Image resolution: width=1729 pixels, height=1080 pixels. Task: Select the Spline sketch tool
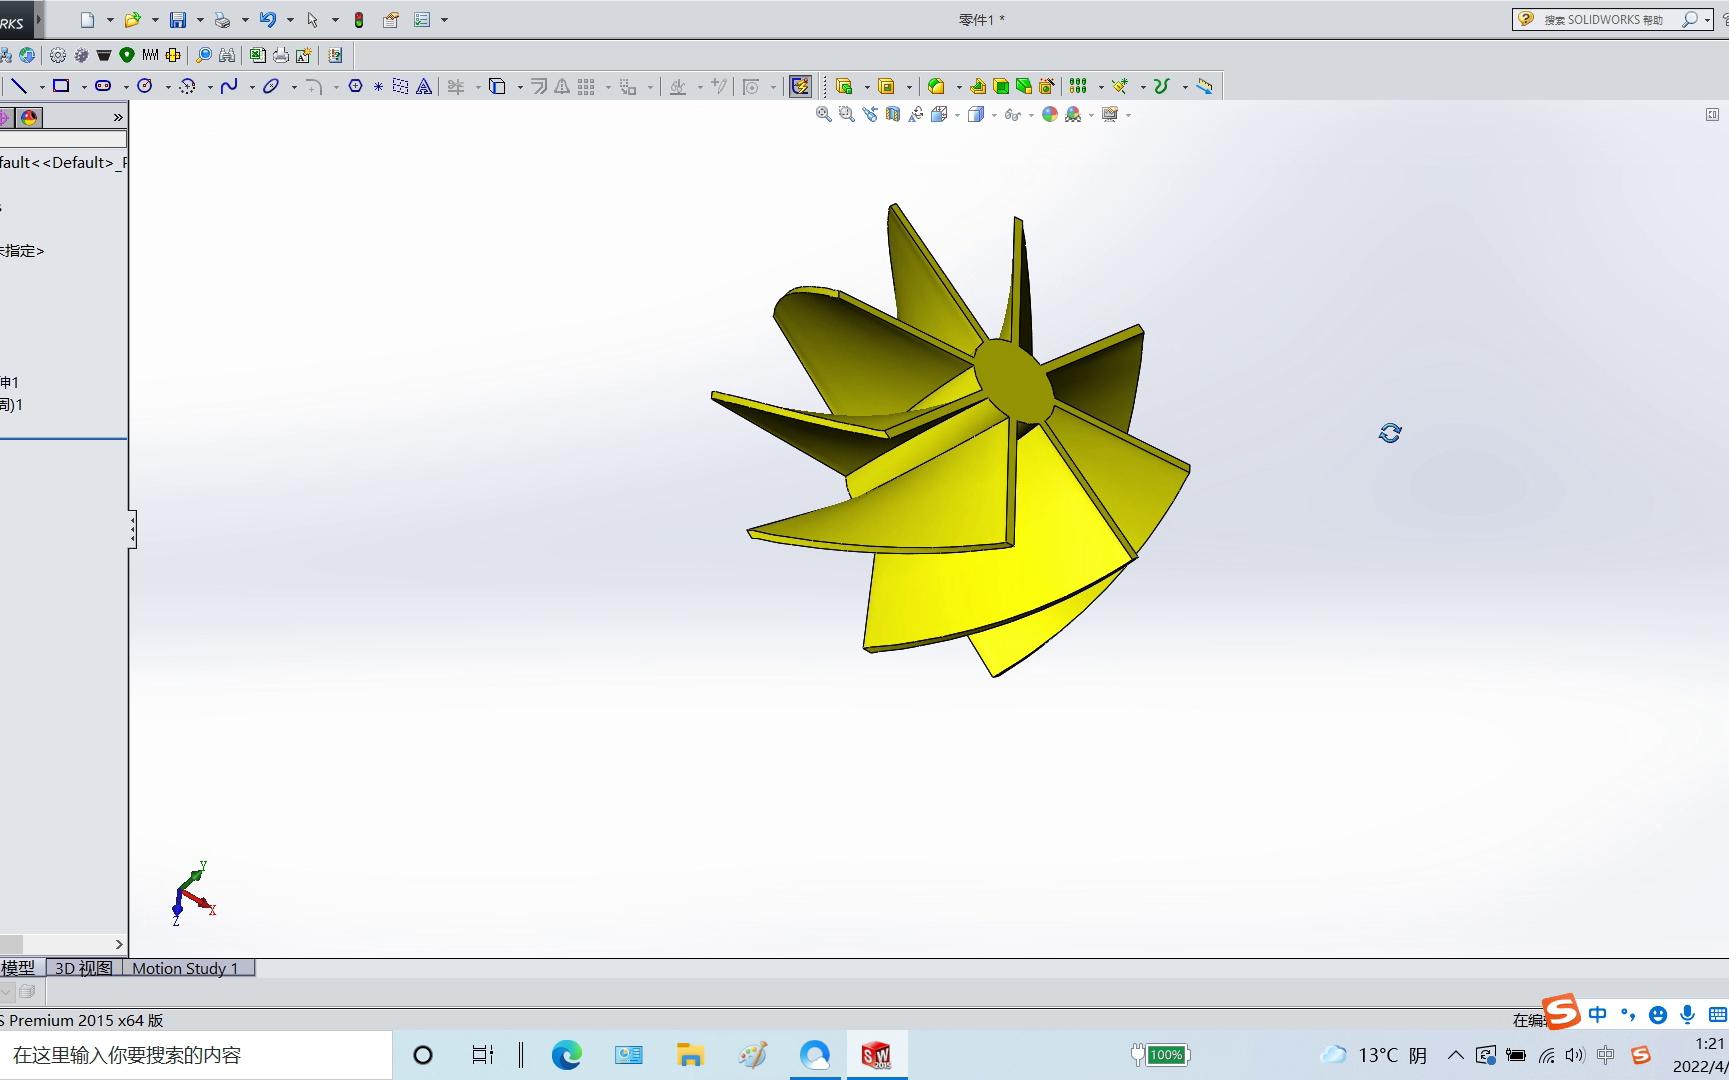click(x=229, y=86)
